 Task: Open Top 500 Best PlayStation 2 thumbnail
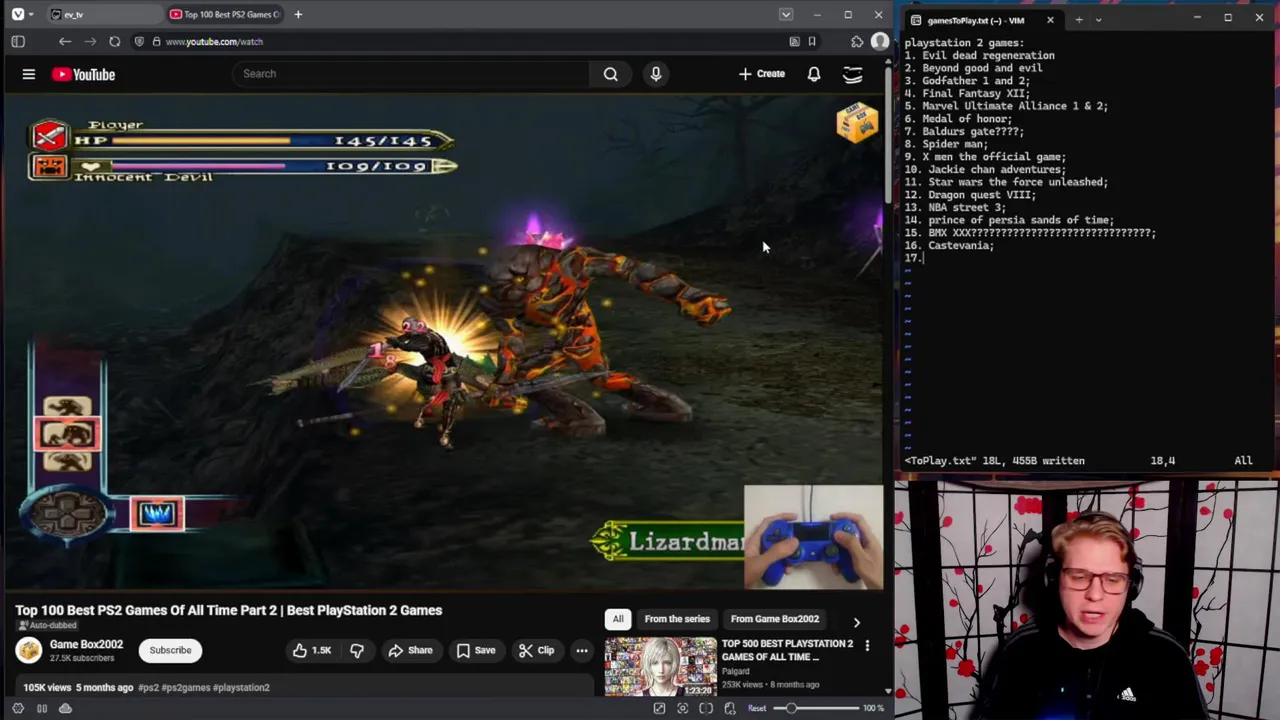pyautogui.click(x=661, y=666)
